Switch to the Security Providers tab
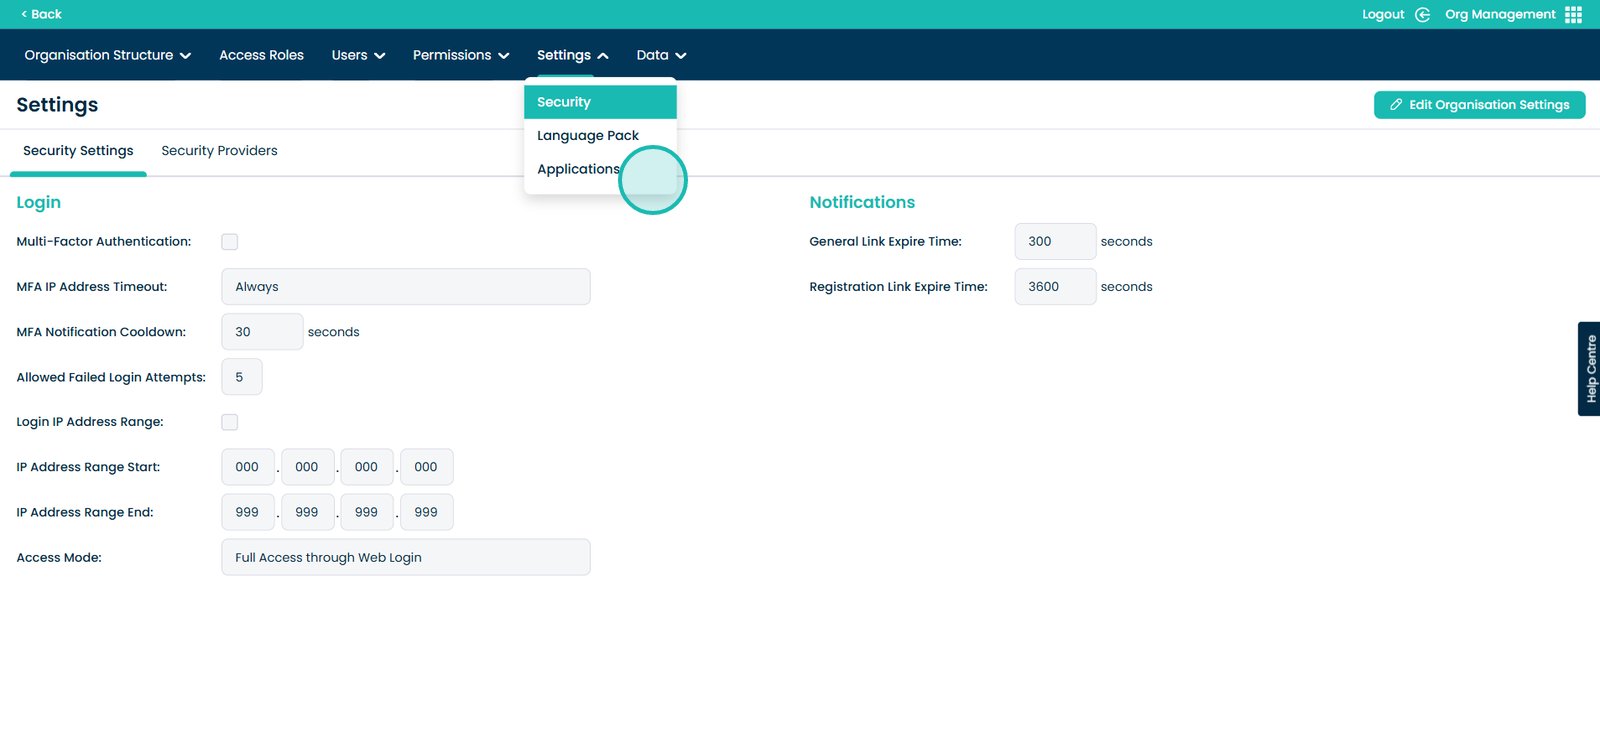This screenshot has width=1600, height=737. pyautogui.click(x=219, y=151)
